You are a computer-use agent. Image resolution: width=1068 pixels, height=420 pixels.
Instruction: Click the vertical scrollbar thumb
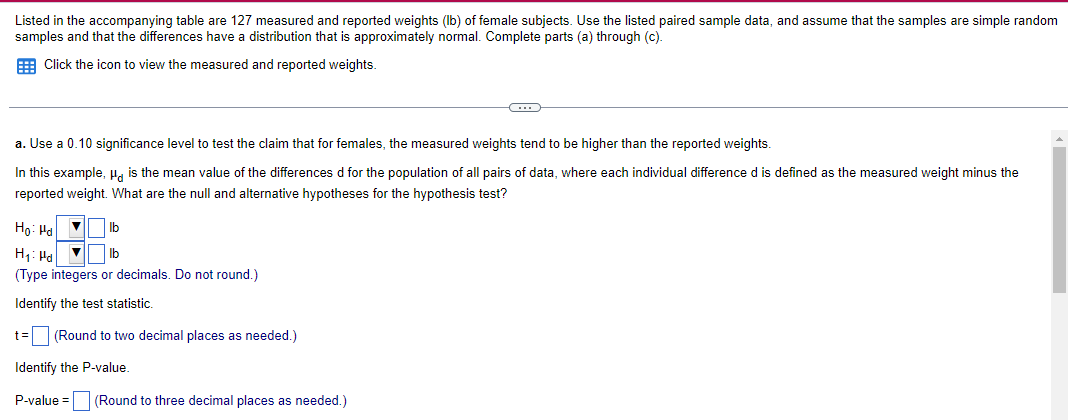tap(1059, 219)
